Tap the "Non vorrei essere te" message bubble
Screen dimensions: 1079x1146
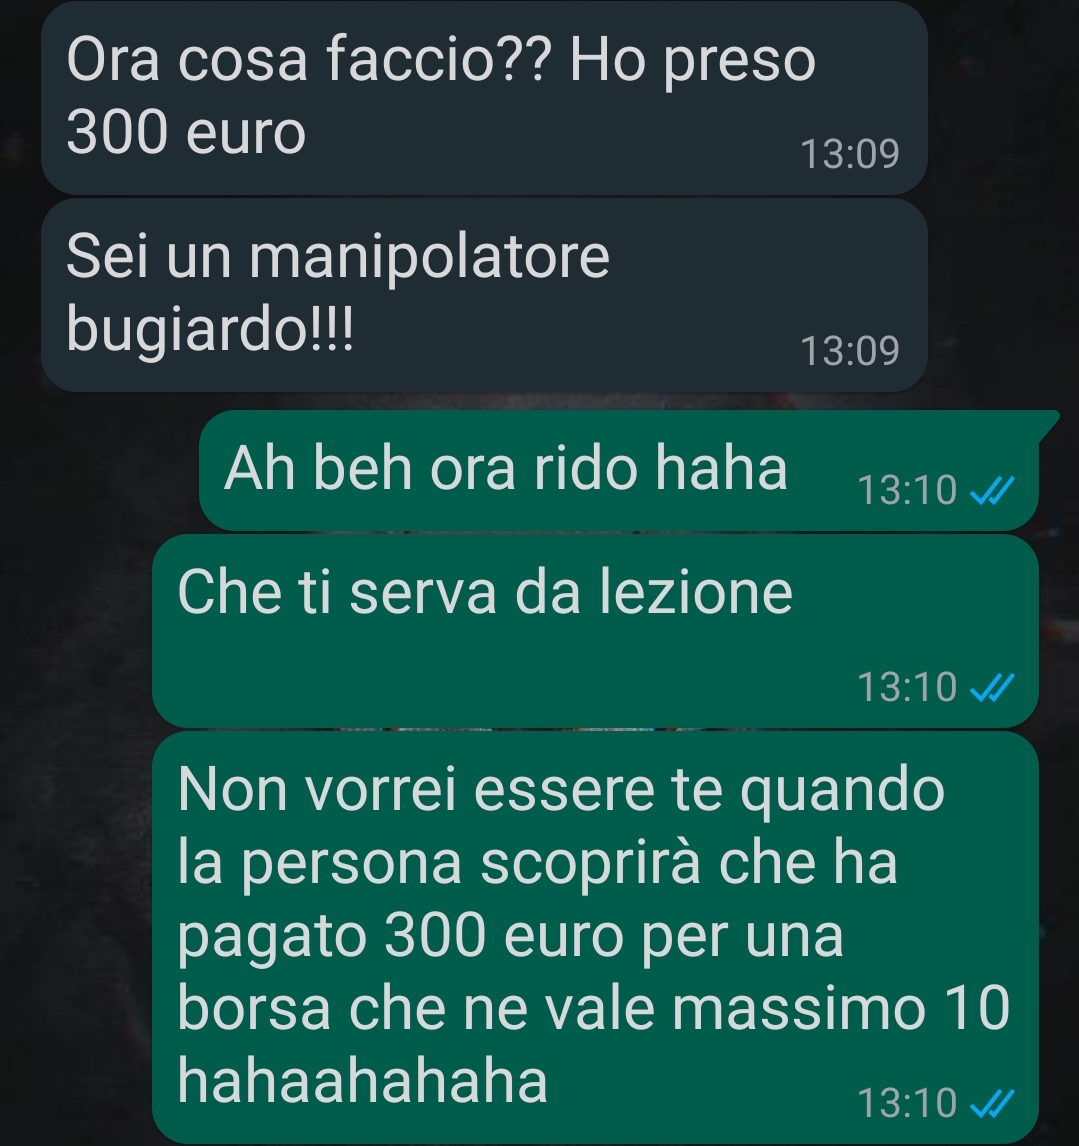pos(595,938)
